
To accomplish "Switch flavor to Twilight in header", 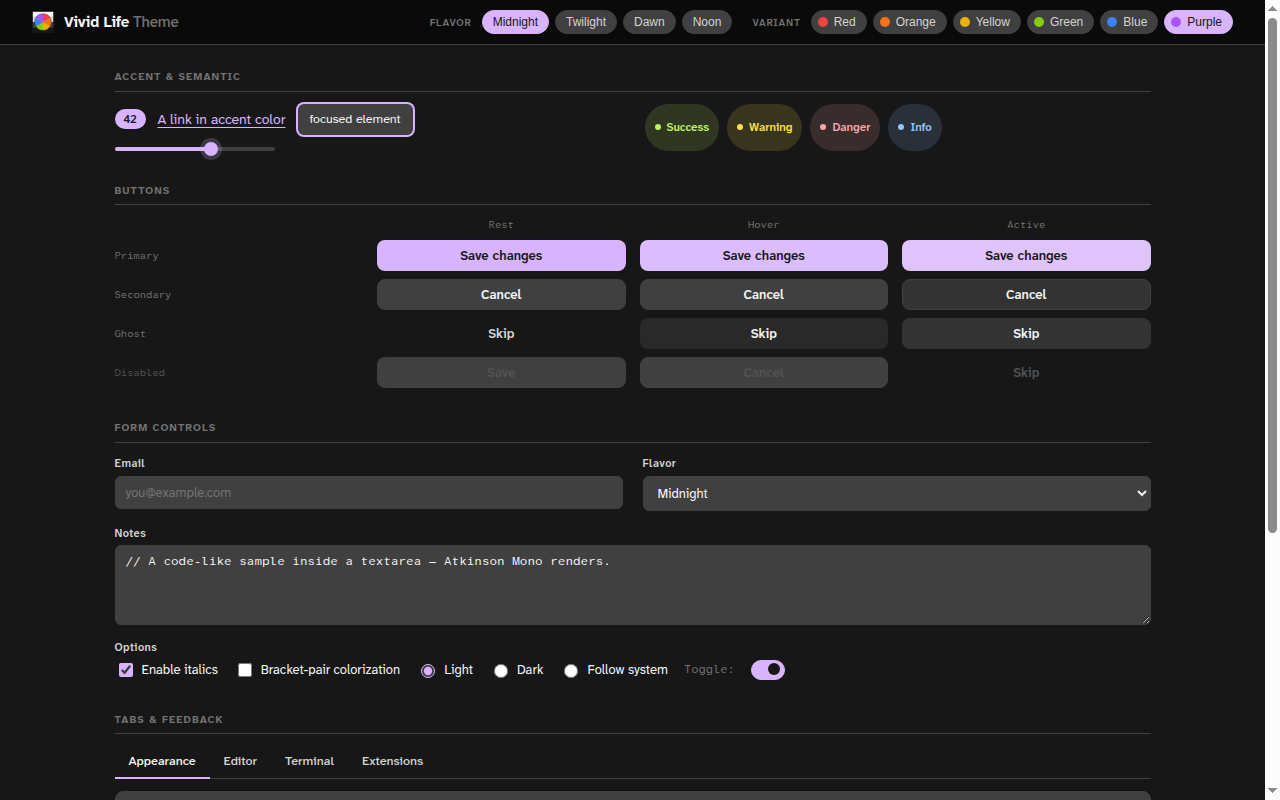I will pyautogui.click(x=586, y=22).
